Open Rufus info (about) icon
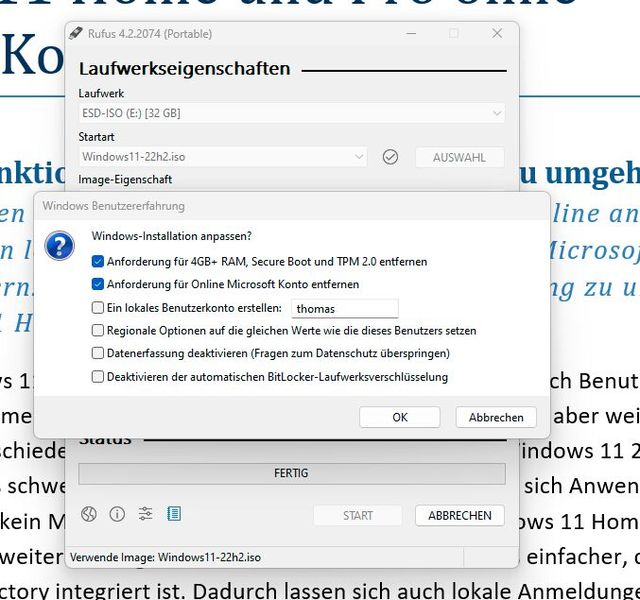Image resolution: width=640 pixels, height=600 pixels. click(117, 514)
